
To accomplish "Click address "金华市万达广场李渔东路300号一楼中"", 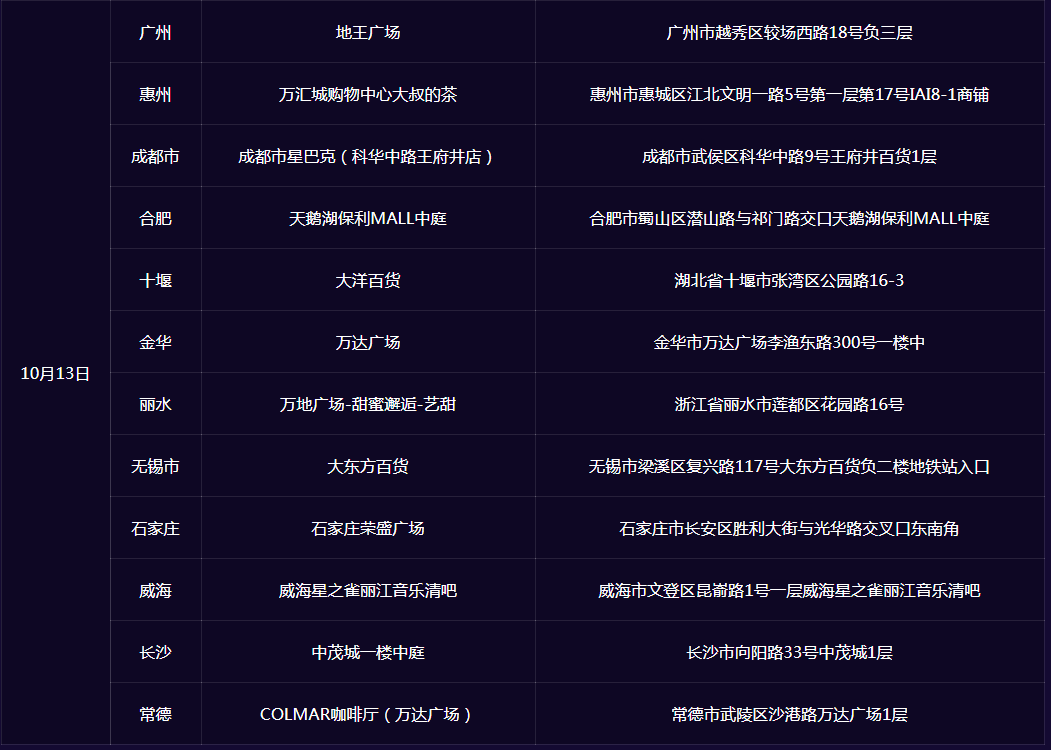I will tap(790, 342).
